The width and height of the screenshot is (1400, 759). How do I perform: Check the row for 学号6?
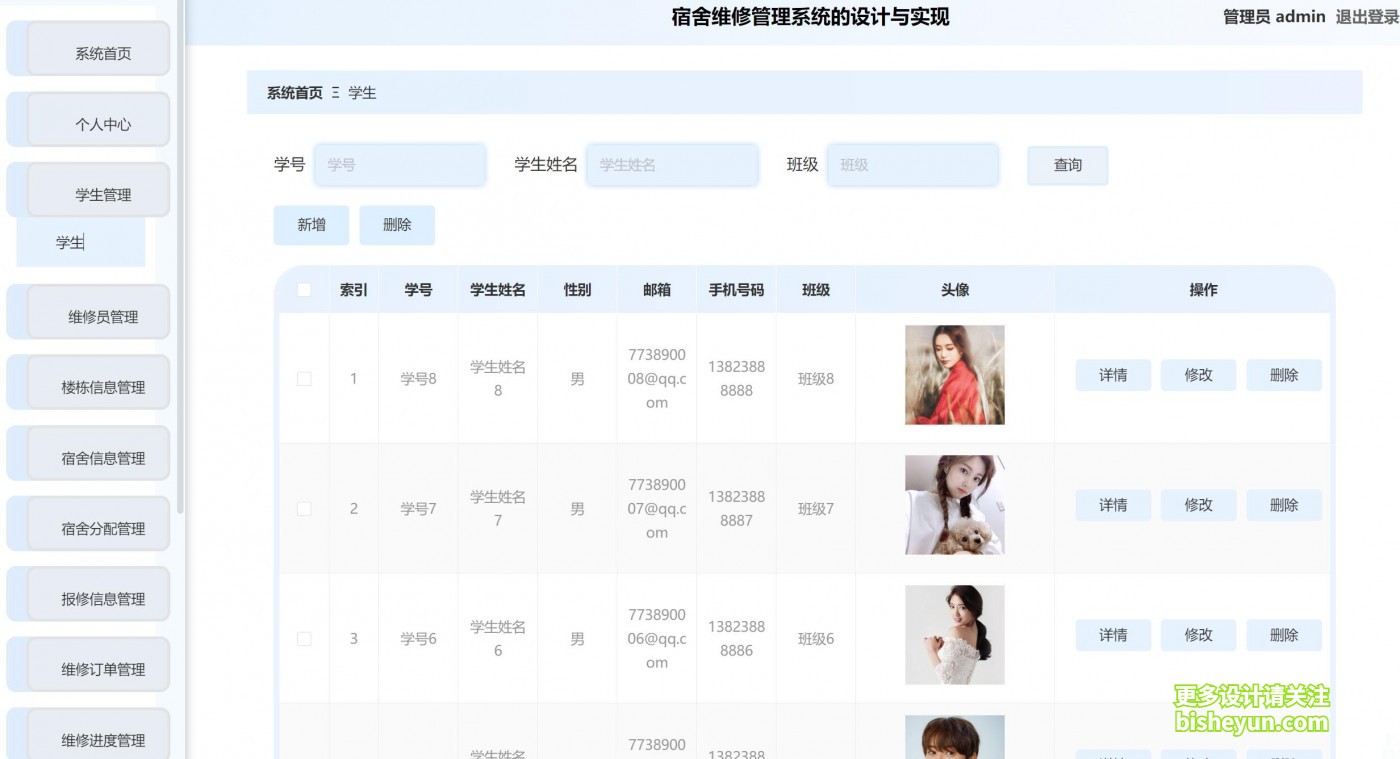point(304,639)
